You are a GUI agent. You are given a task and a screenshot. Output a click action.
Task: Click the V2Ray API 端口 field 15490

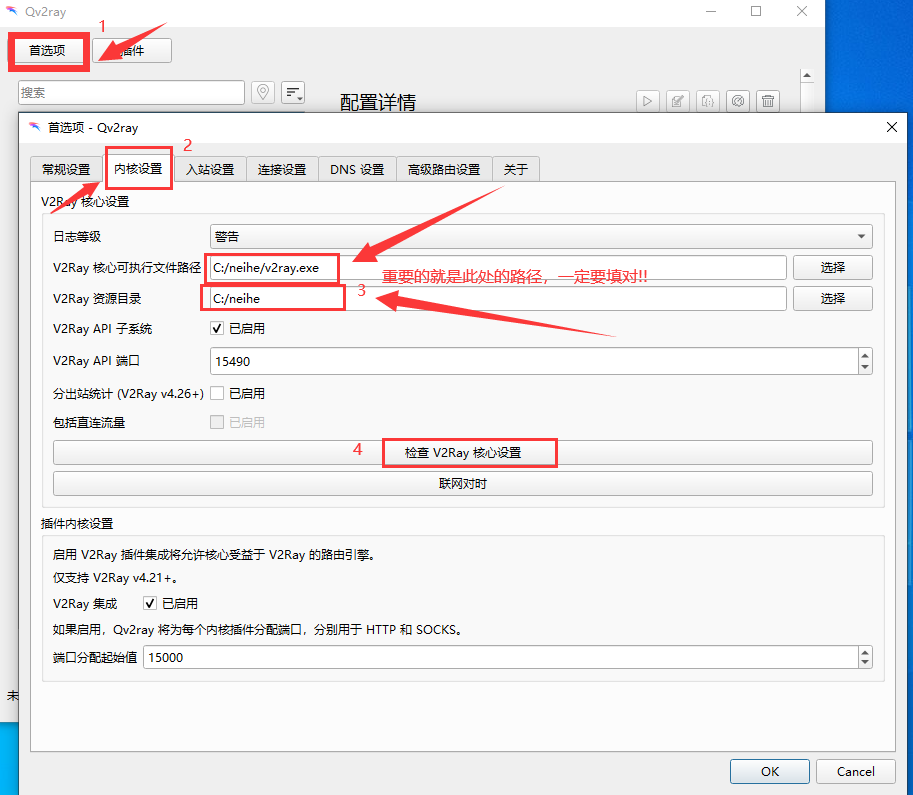(x=534, y=361)
